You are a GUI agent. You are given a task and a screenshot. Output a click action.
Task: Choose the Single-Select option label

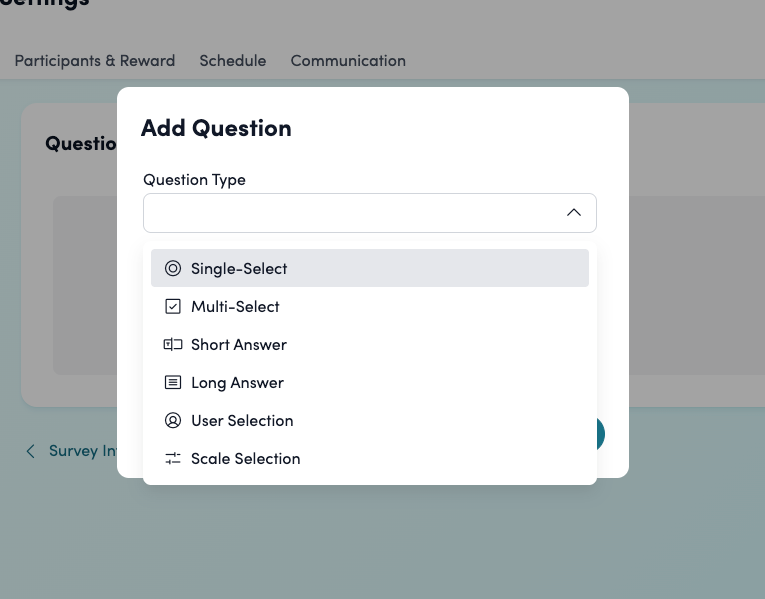tap(239, 268)
